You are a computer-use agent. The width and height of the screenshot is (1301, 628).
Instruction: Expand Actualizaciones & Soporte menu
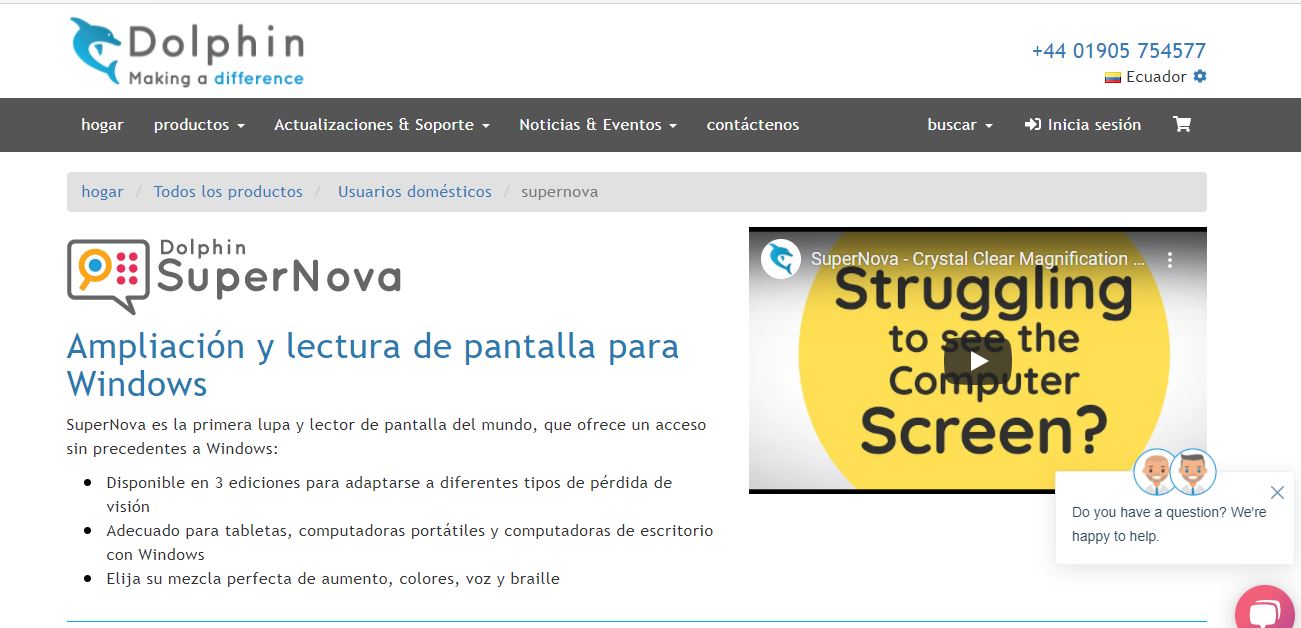pos(382,125)
